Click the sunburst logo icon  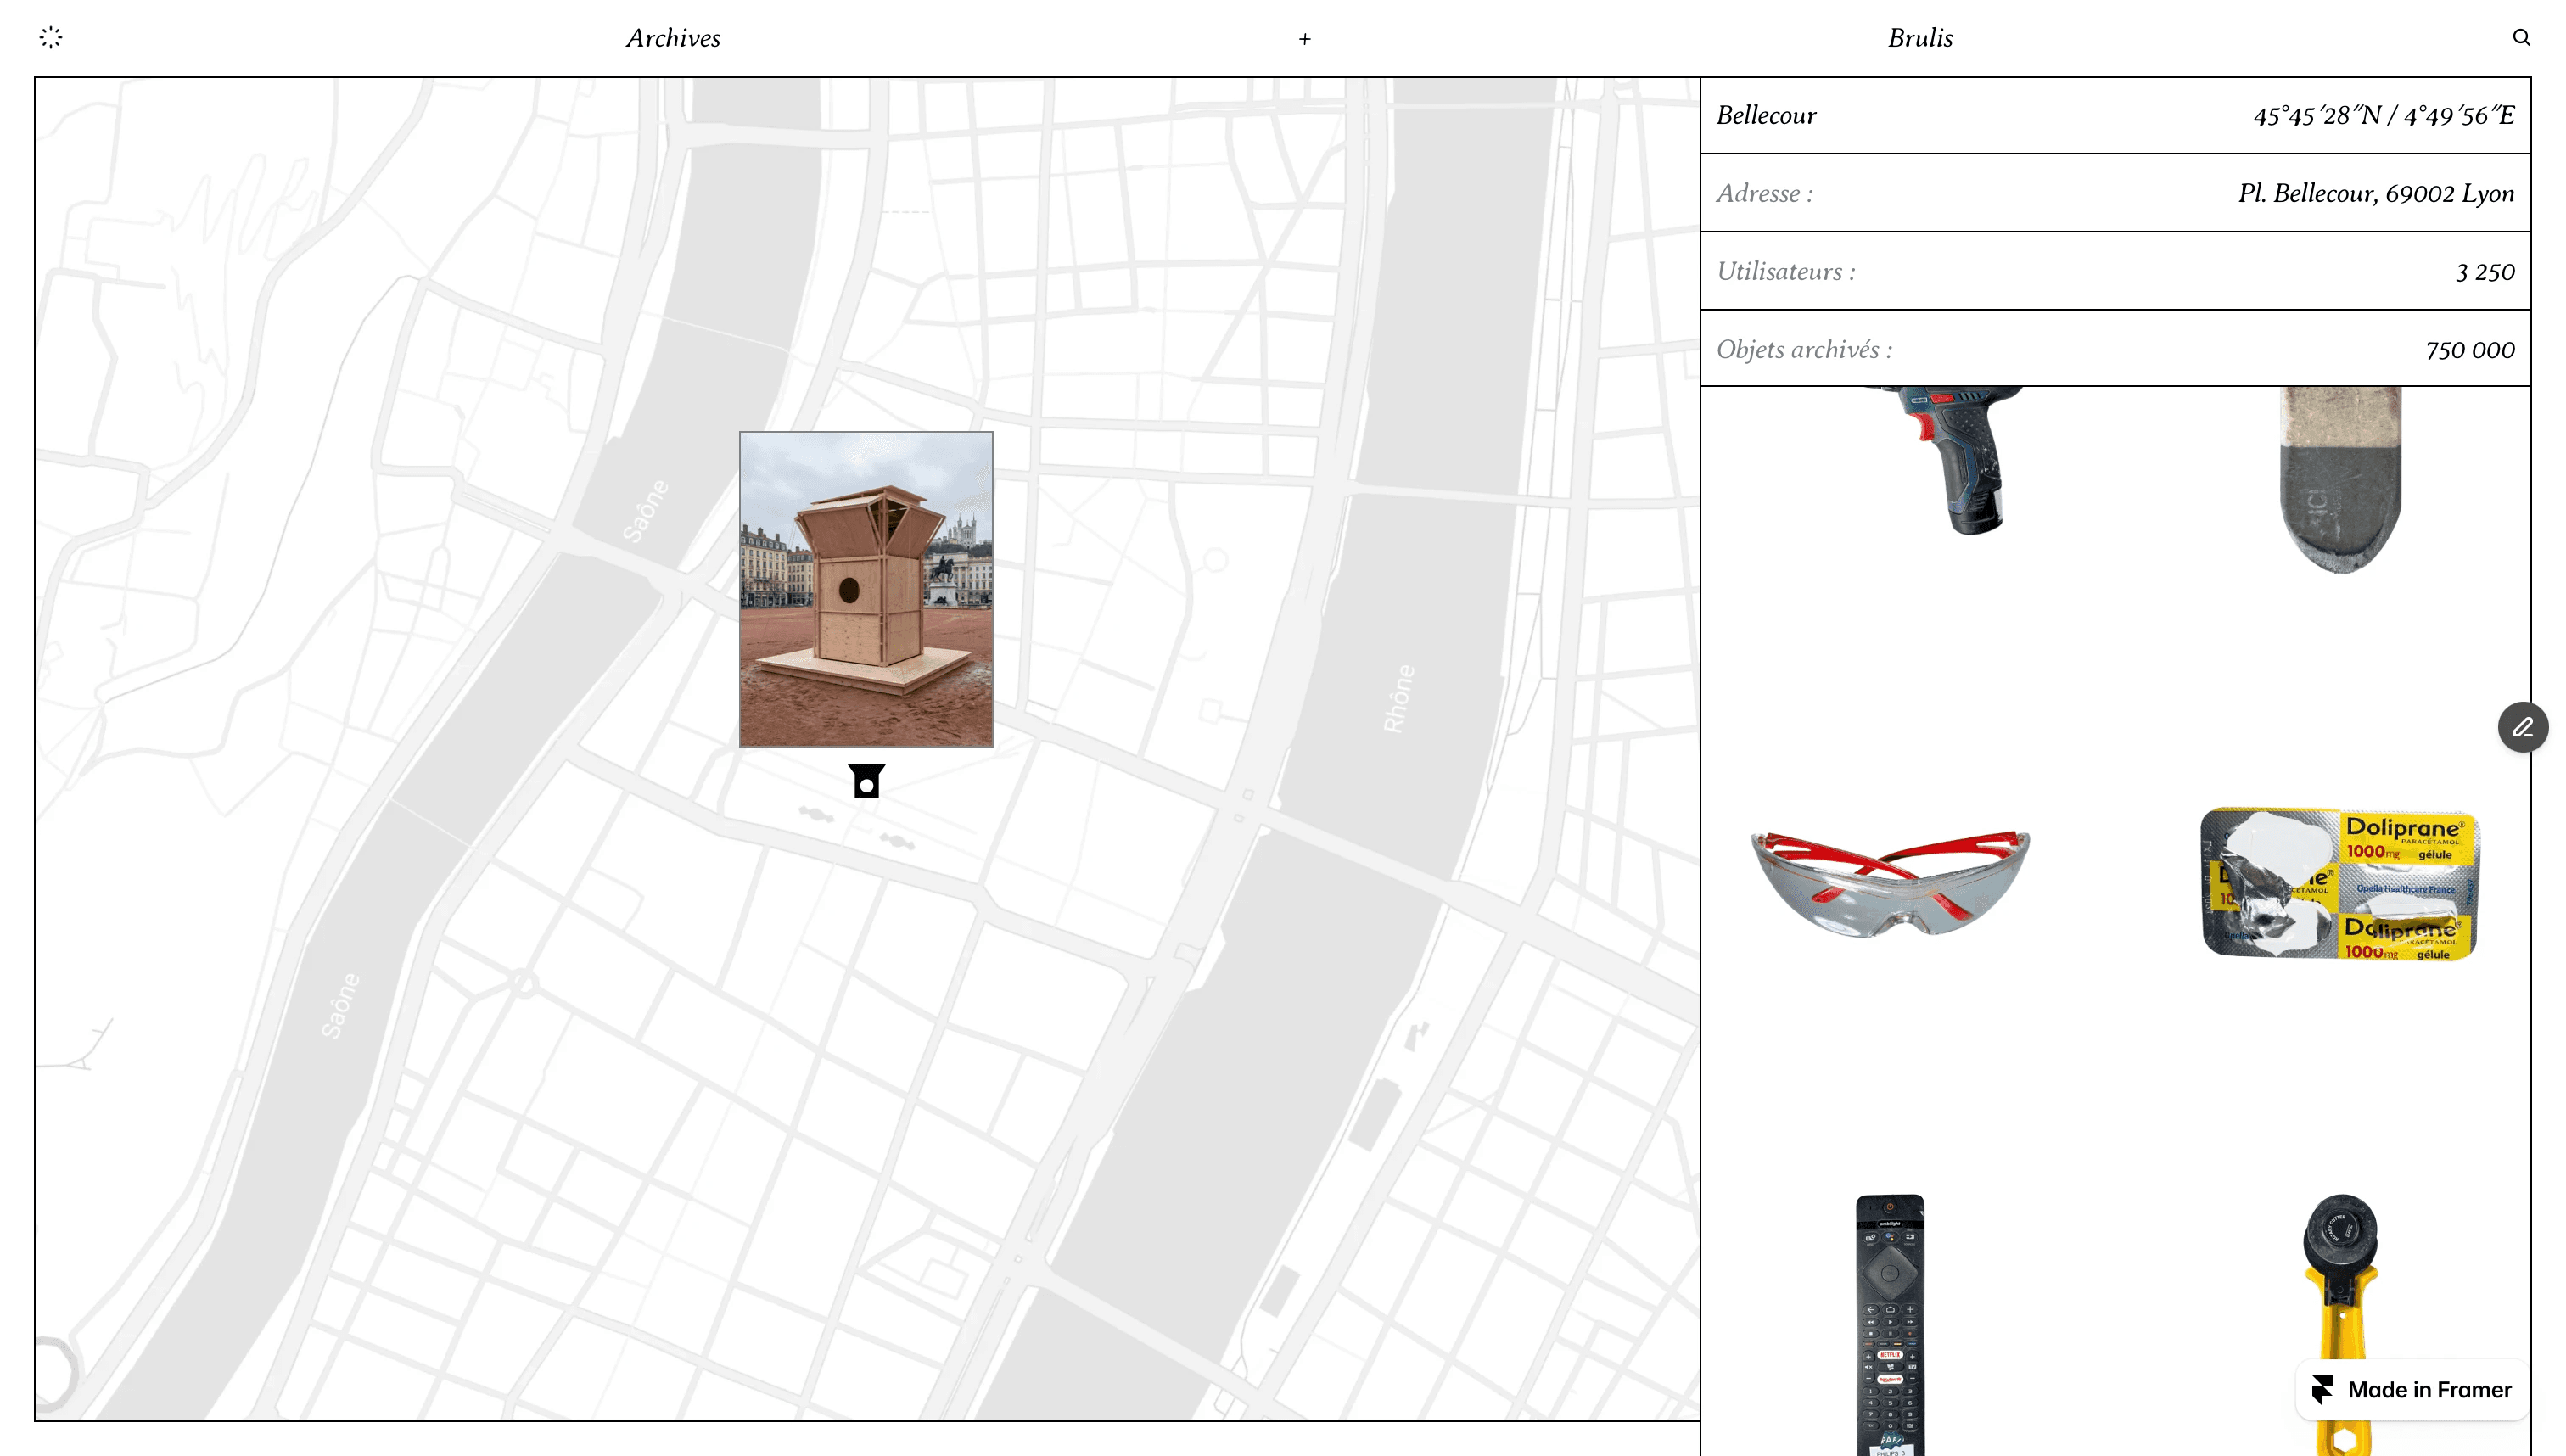(51, 38)
